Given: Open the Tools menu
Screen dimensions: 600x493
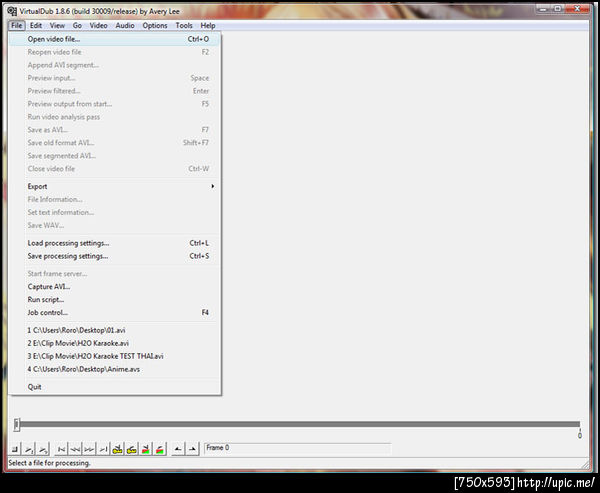Looking at the screenshot, I should 184,26.
